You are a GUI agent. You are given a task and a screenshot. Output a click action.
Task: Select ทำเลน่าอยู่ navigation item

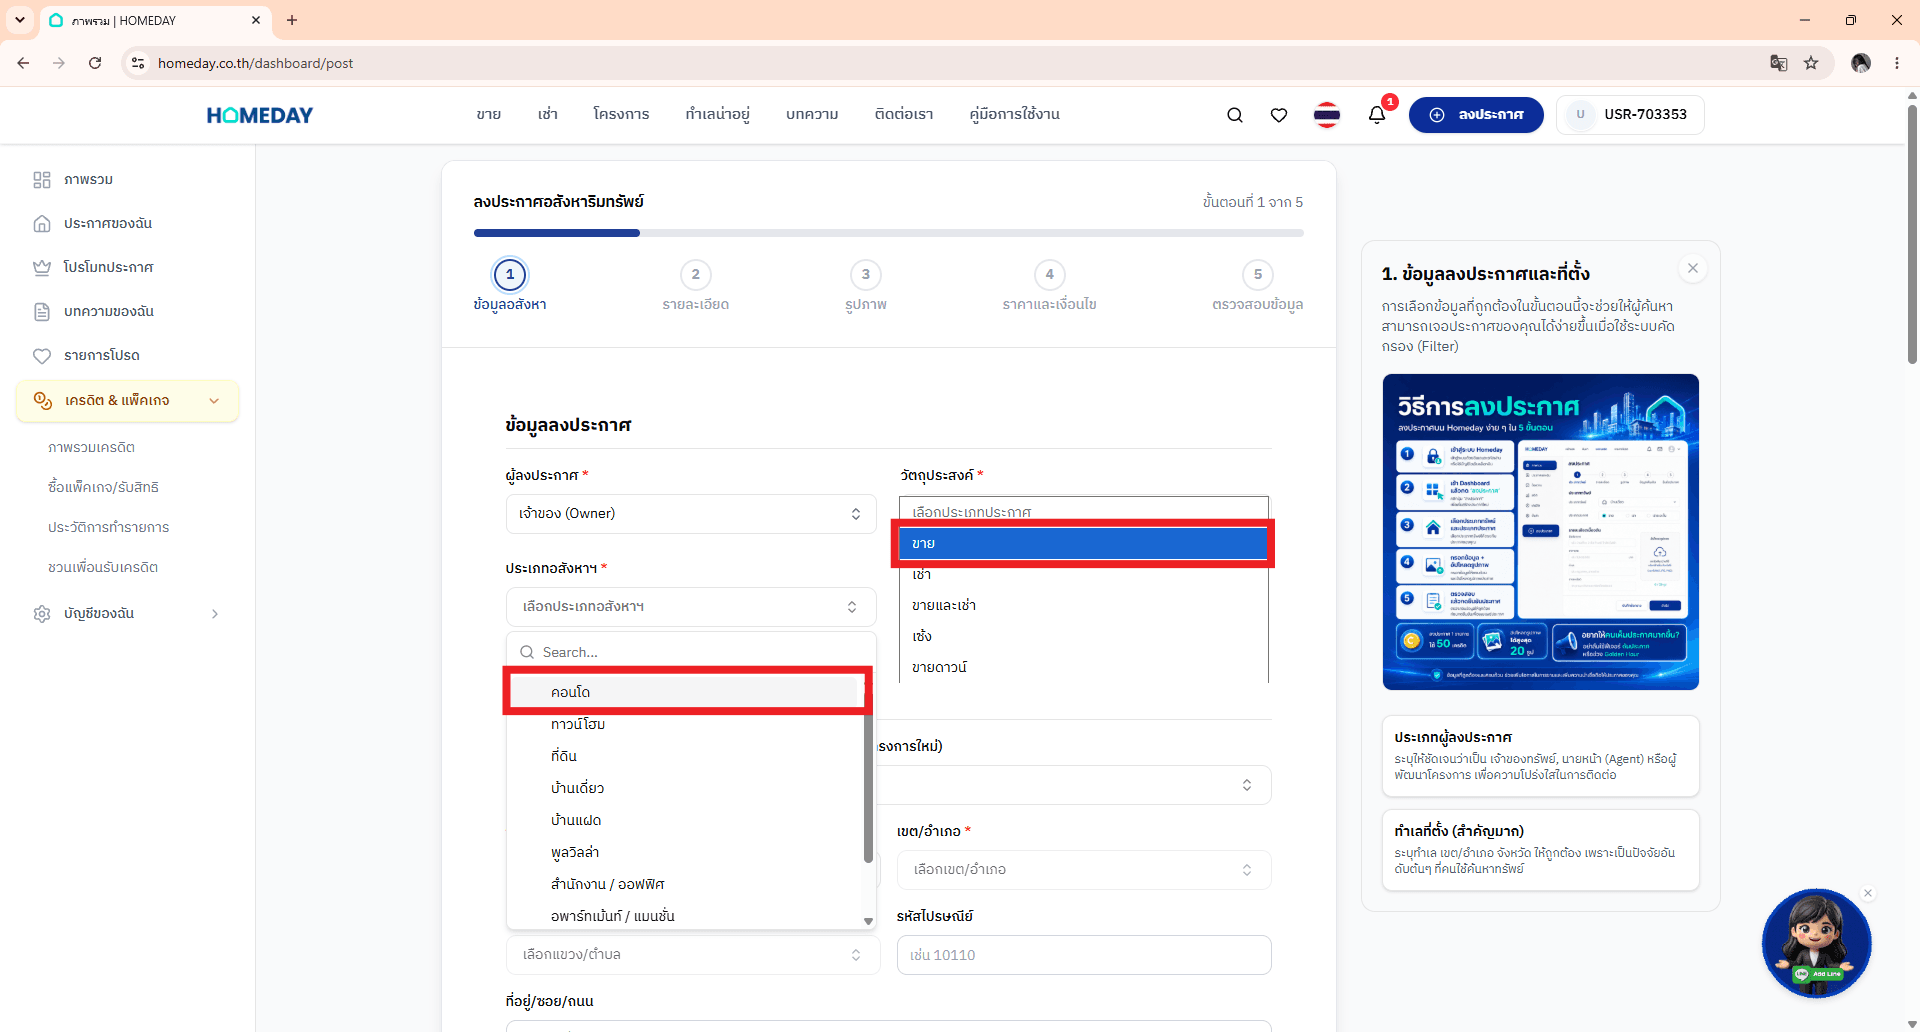tap(718, 115)
